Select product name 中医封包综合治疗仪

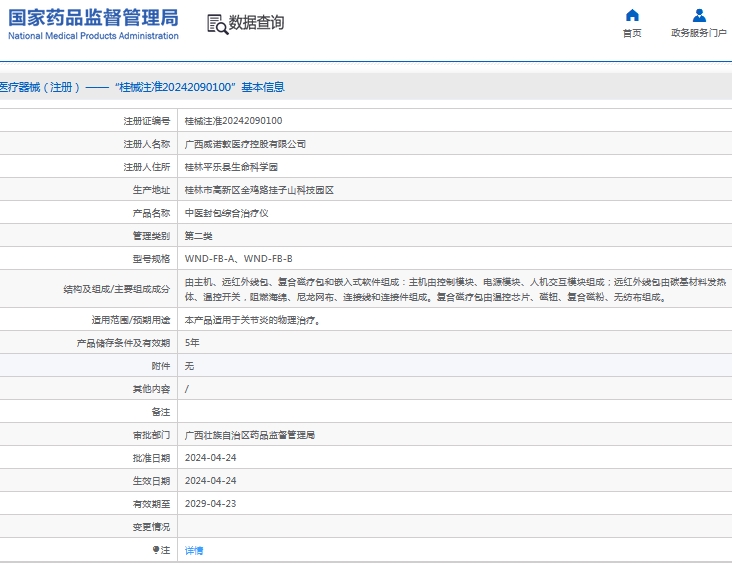coord(226,213)
